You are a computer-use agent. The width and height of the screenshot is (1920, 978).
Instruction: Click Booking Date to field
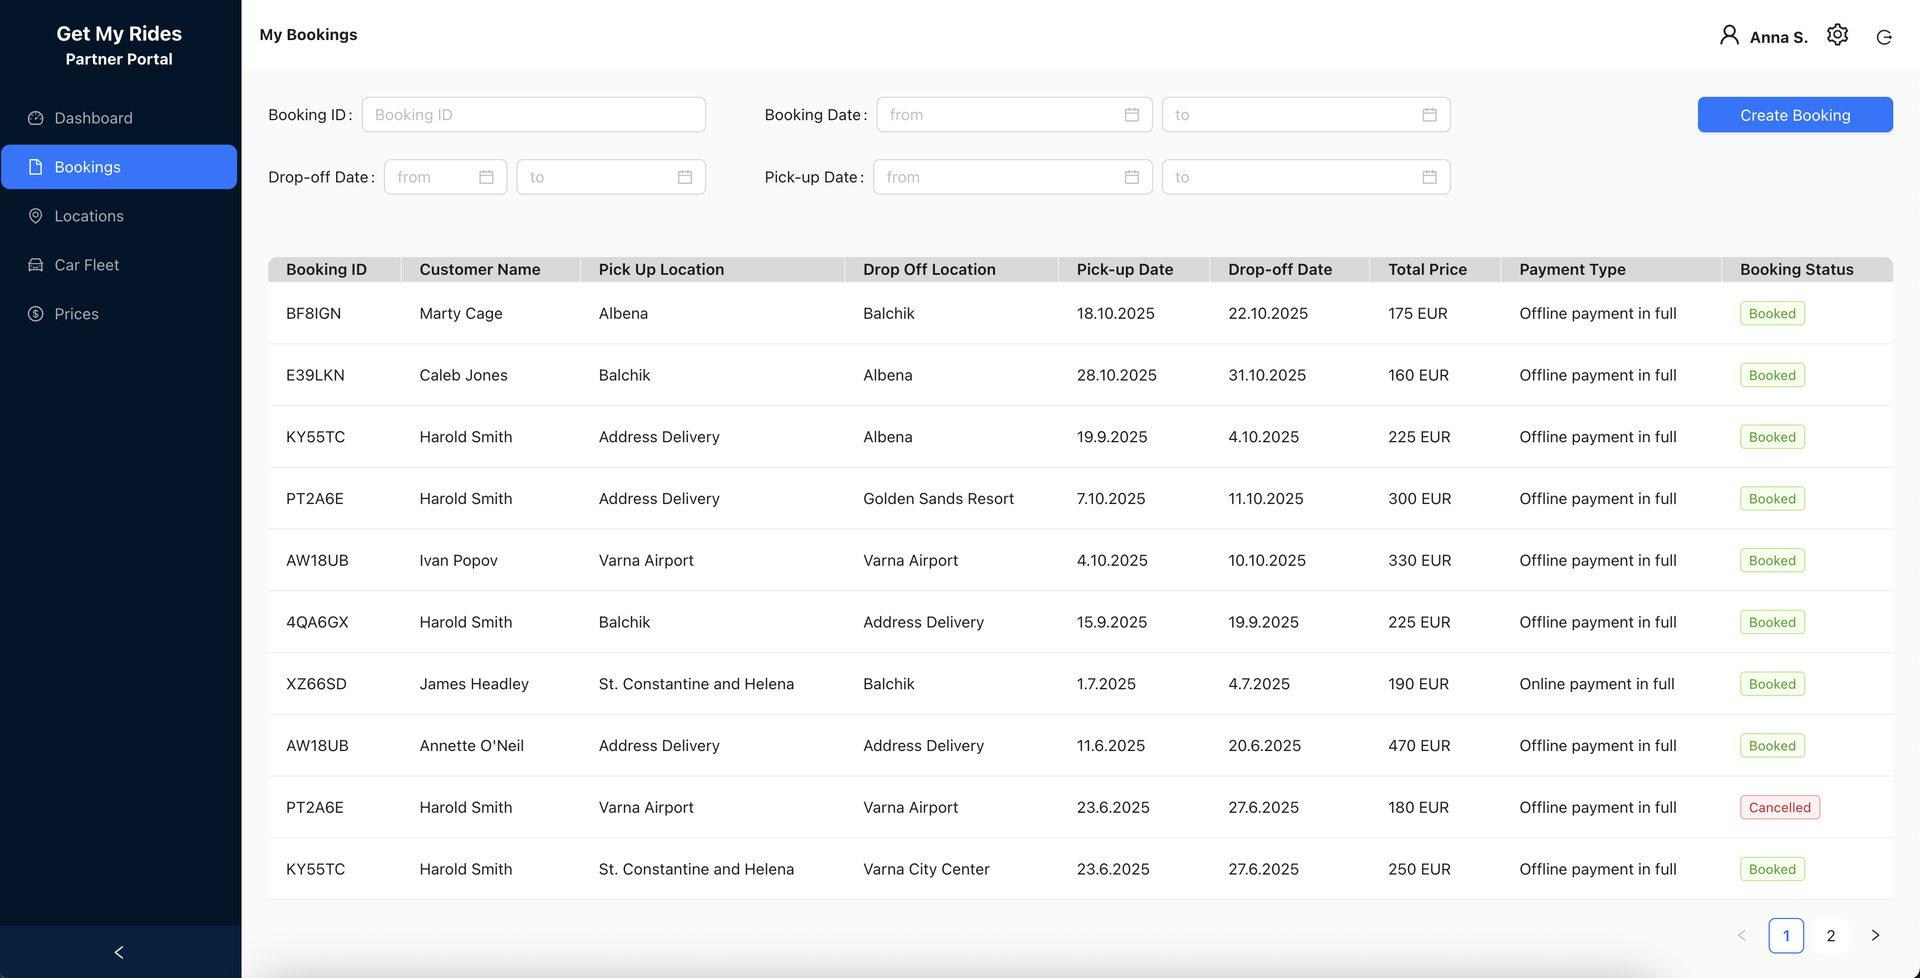coord(1306,115)
